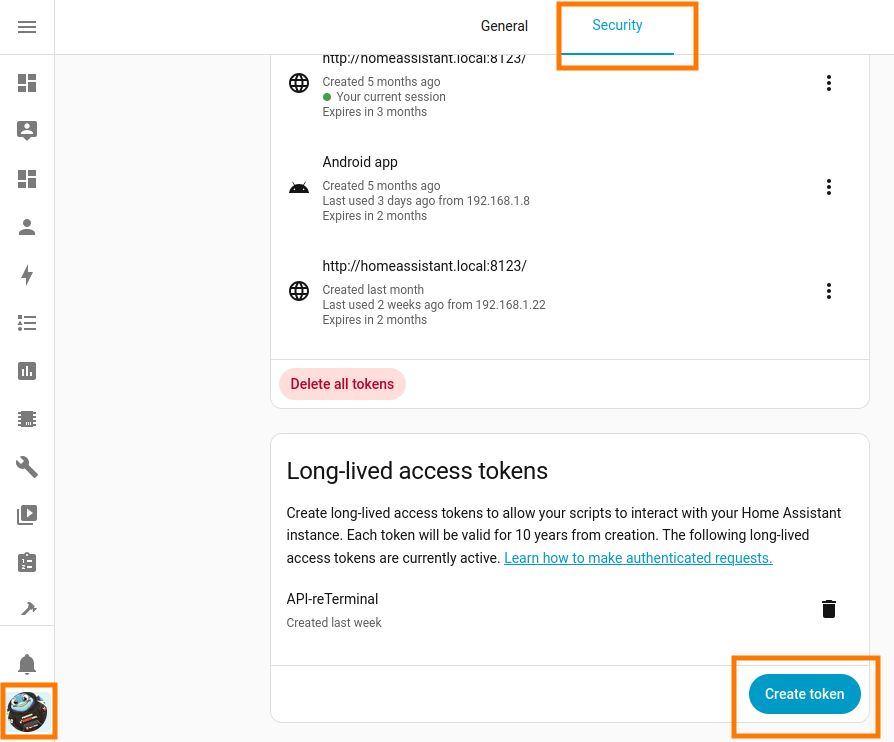Open the wrench icon panel in sidebar
Screen dimensions: 894x742
[27, 467]
